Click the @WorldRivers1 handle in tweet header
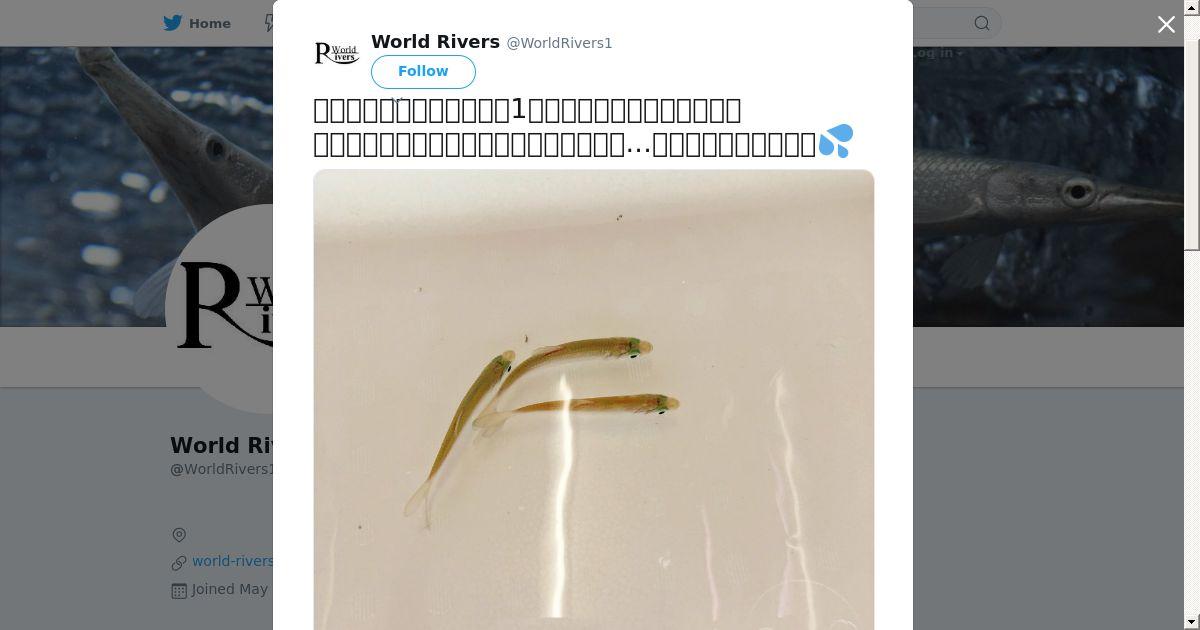Image resolution: width=1200 pixels, height=630 pixels. point(559,43)
